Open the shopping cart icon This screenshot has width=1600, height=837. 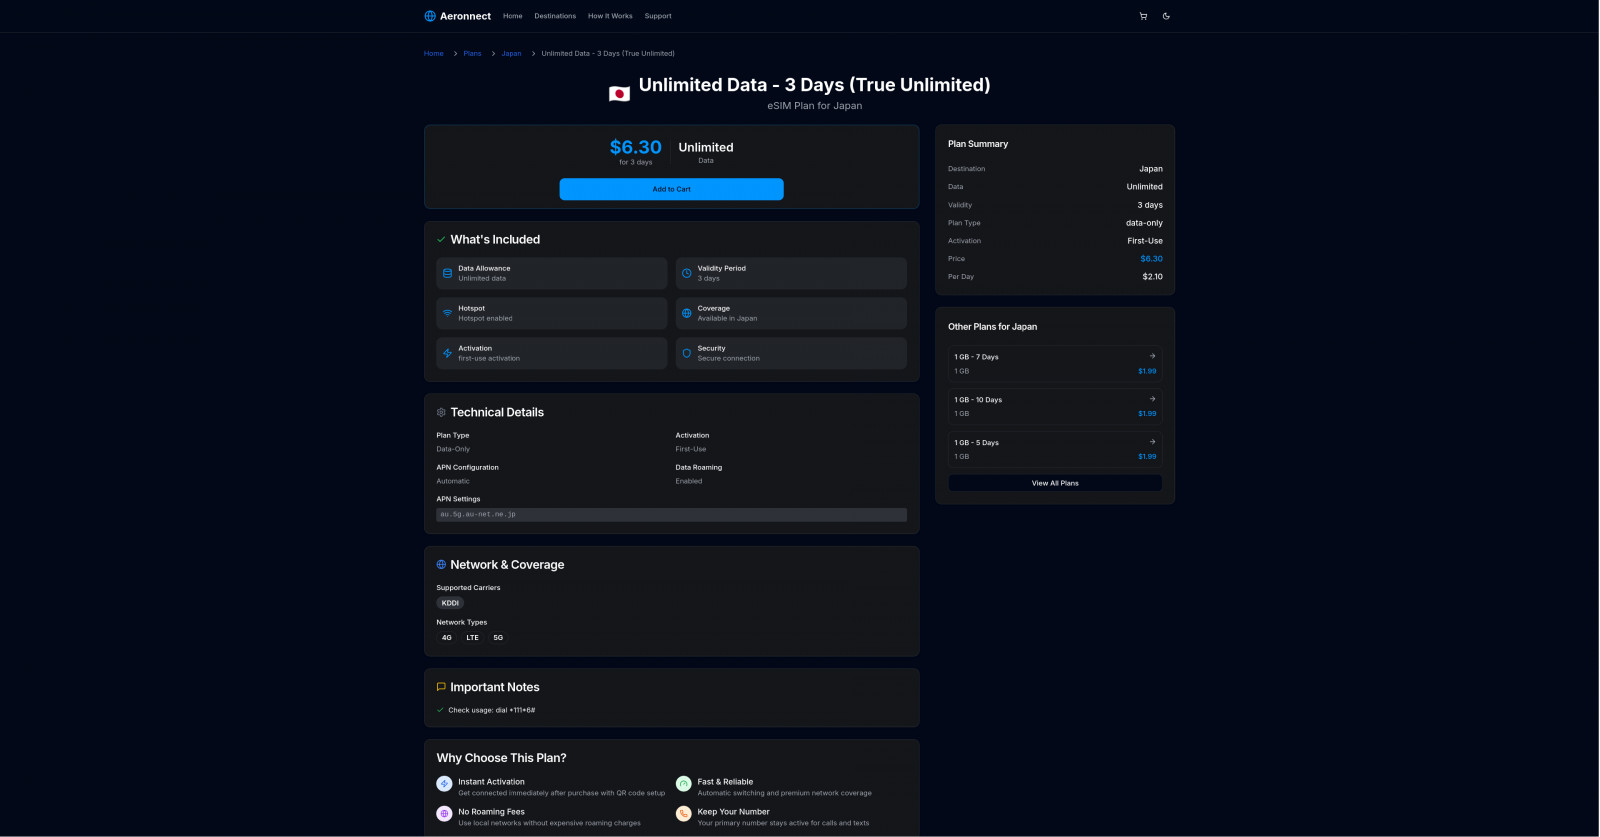pos(1143,16)
